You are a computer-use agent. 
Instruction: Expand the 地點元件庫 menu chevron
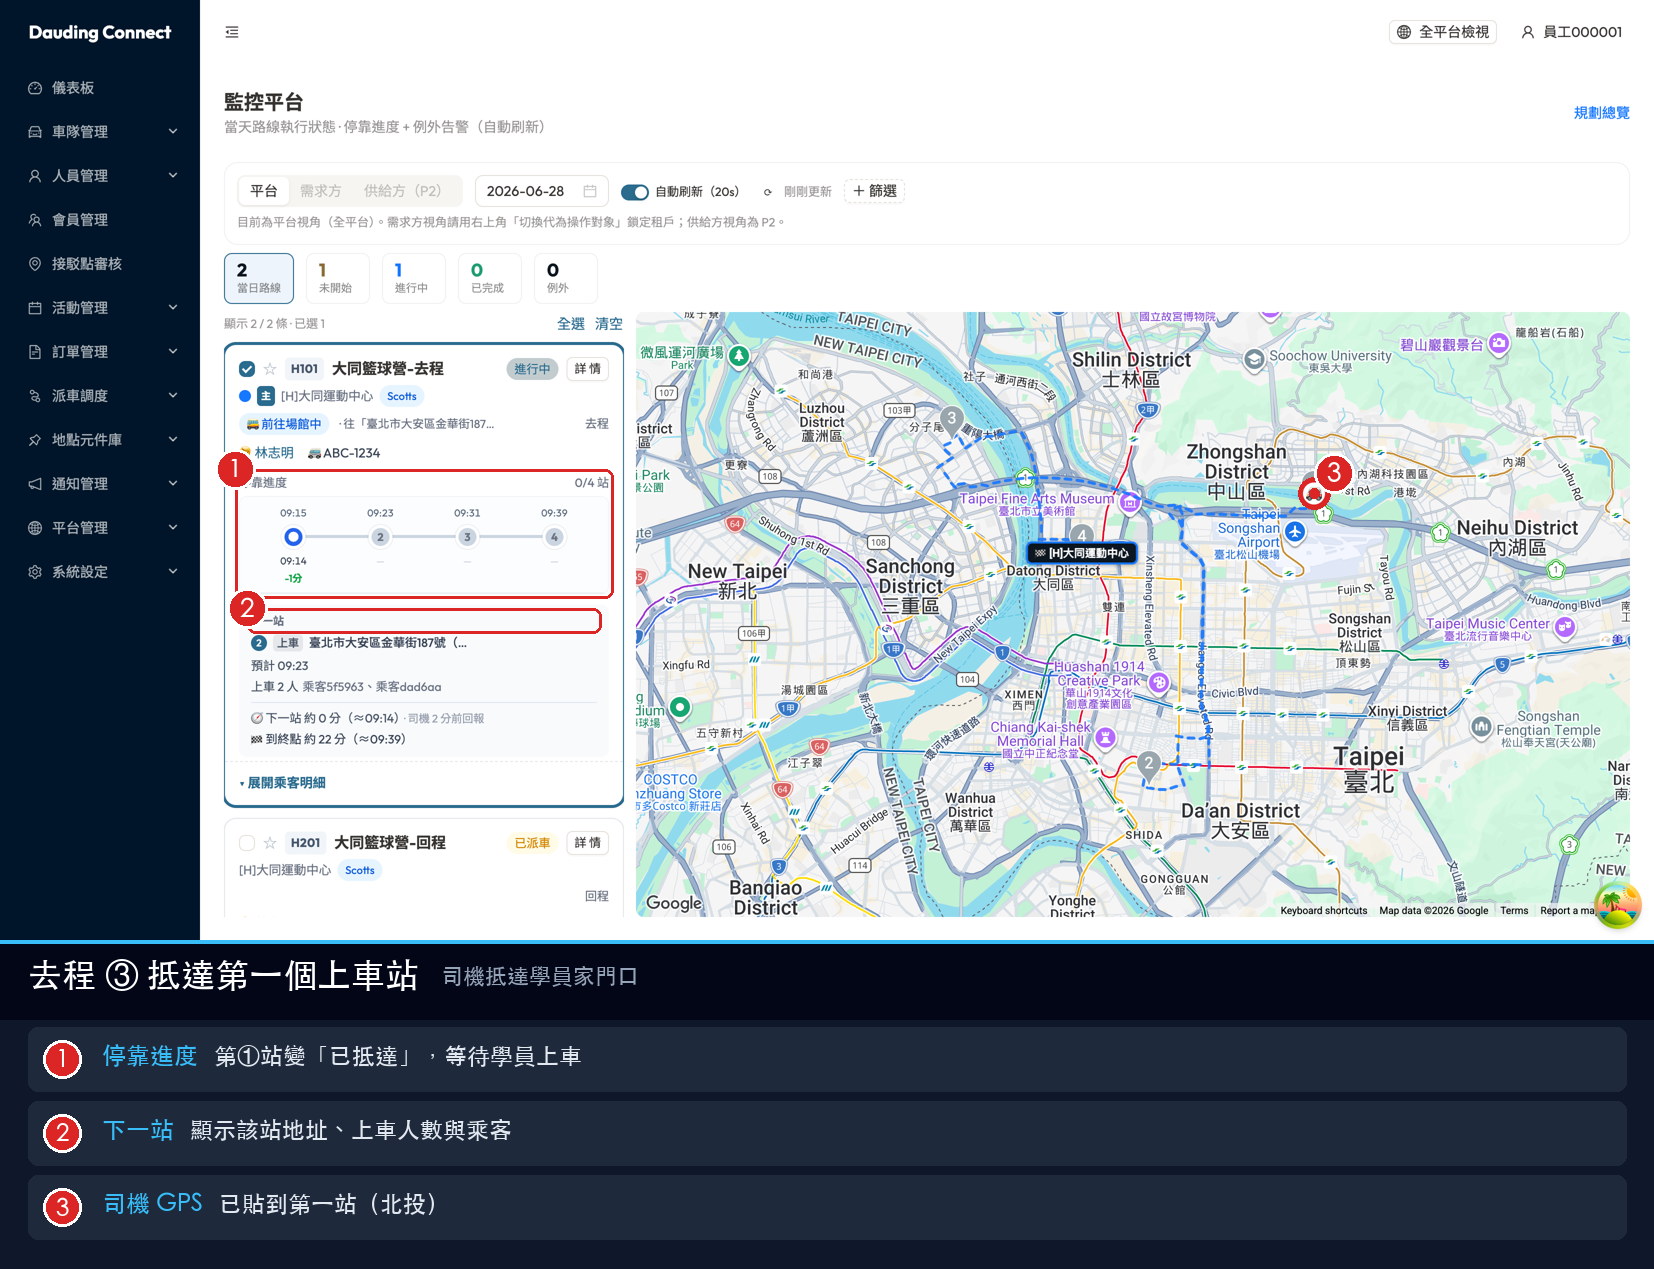173,439
